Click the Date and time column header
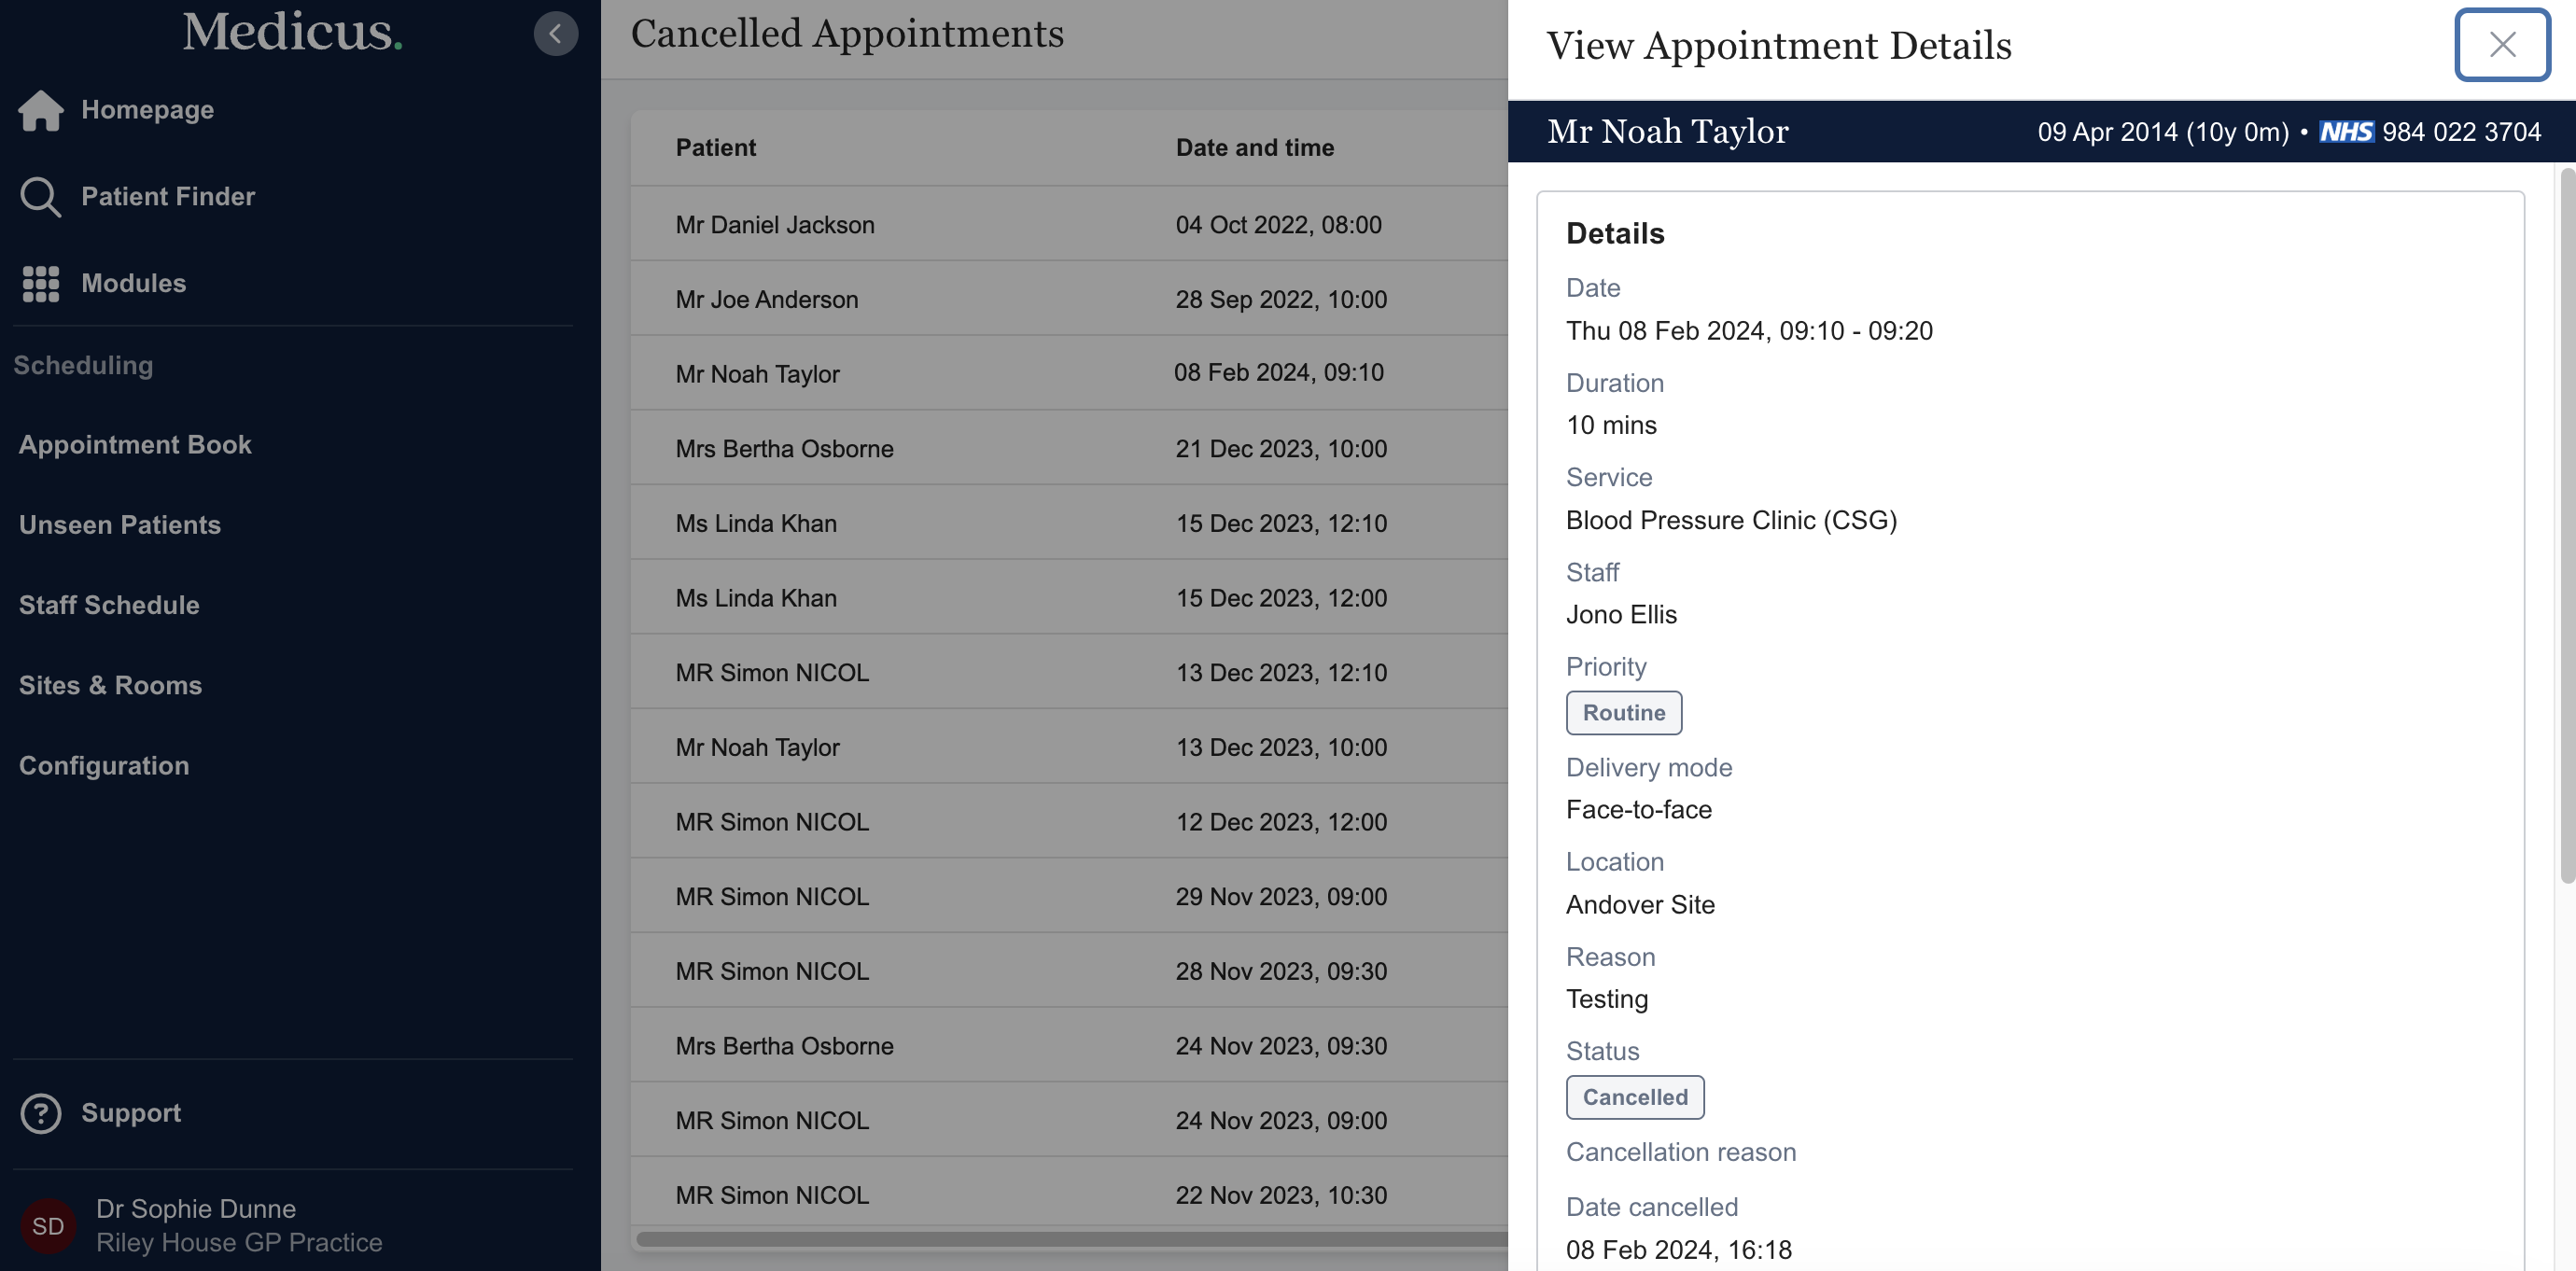Screen dimensions: 2576x1271 (1254, 148)
